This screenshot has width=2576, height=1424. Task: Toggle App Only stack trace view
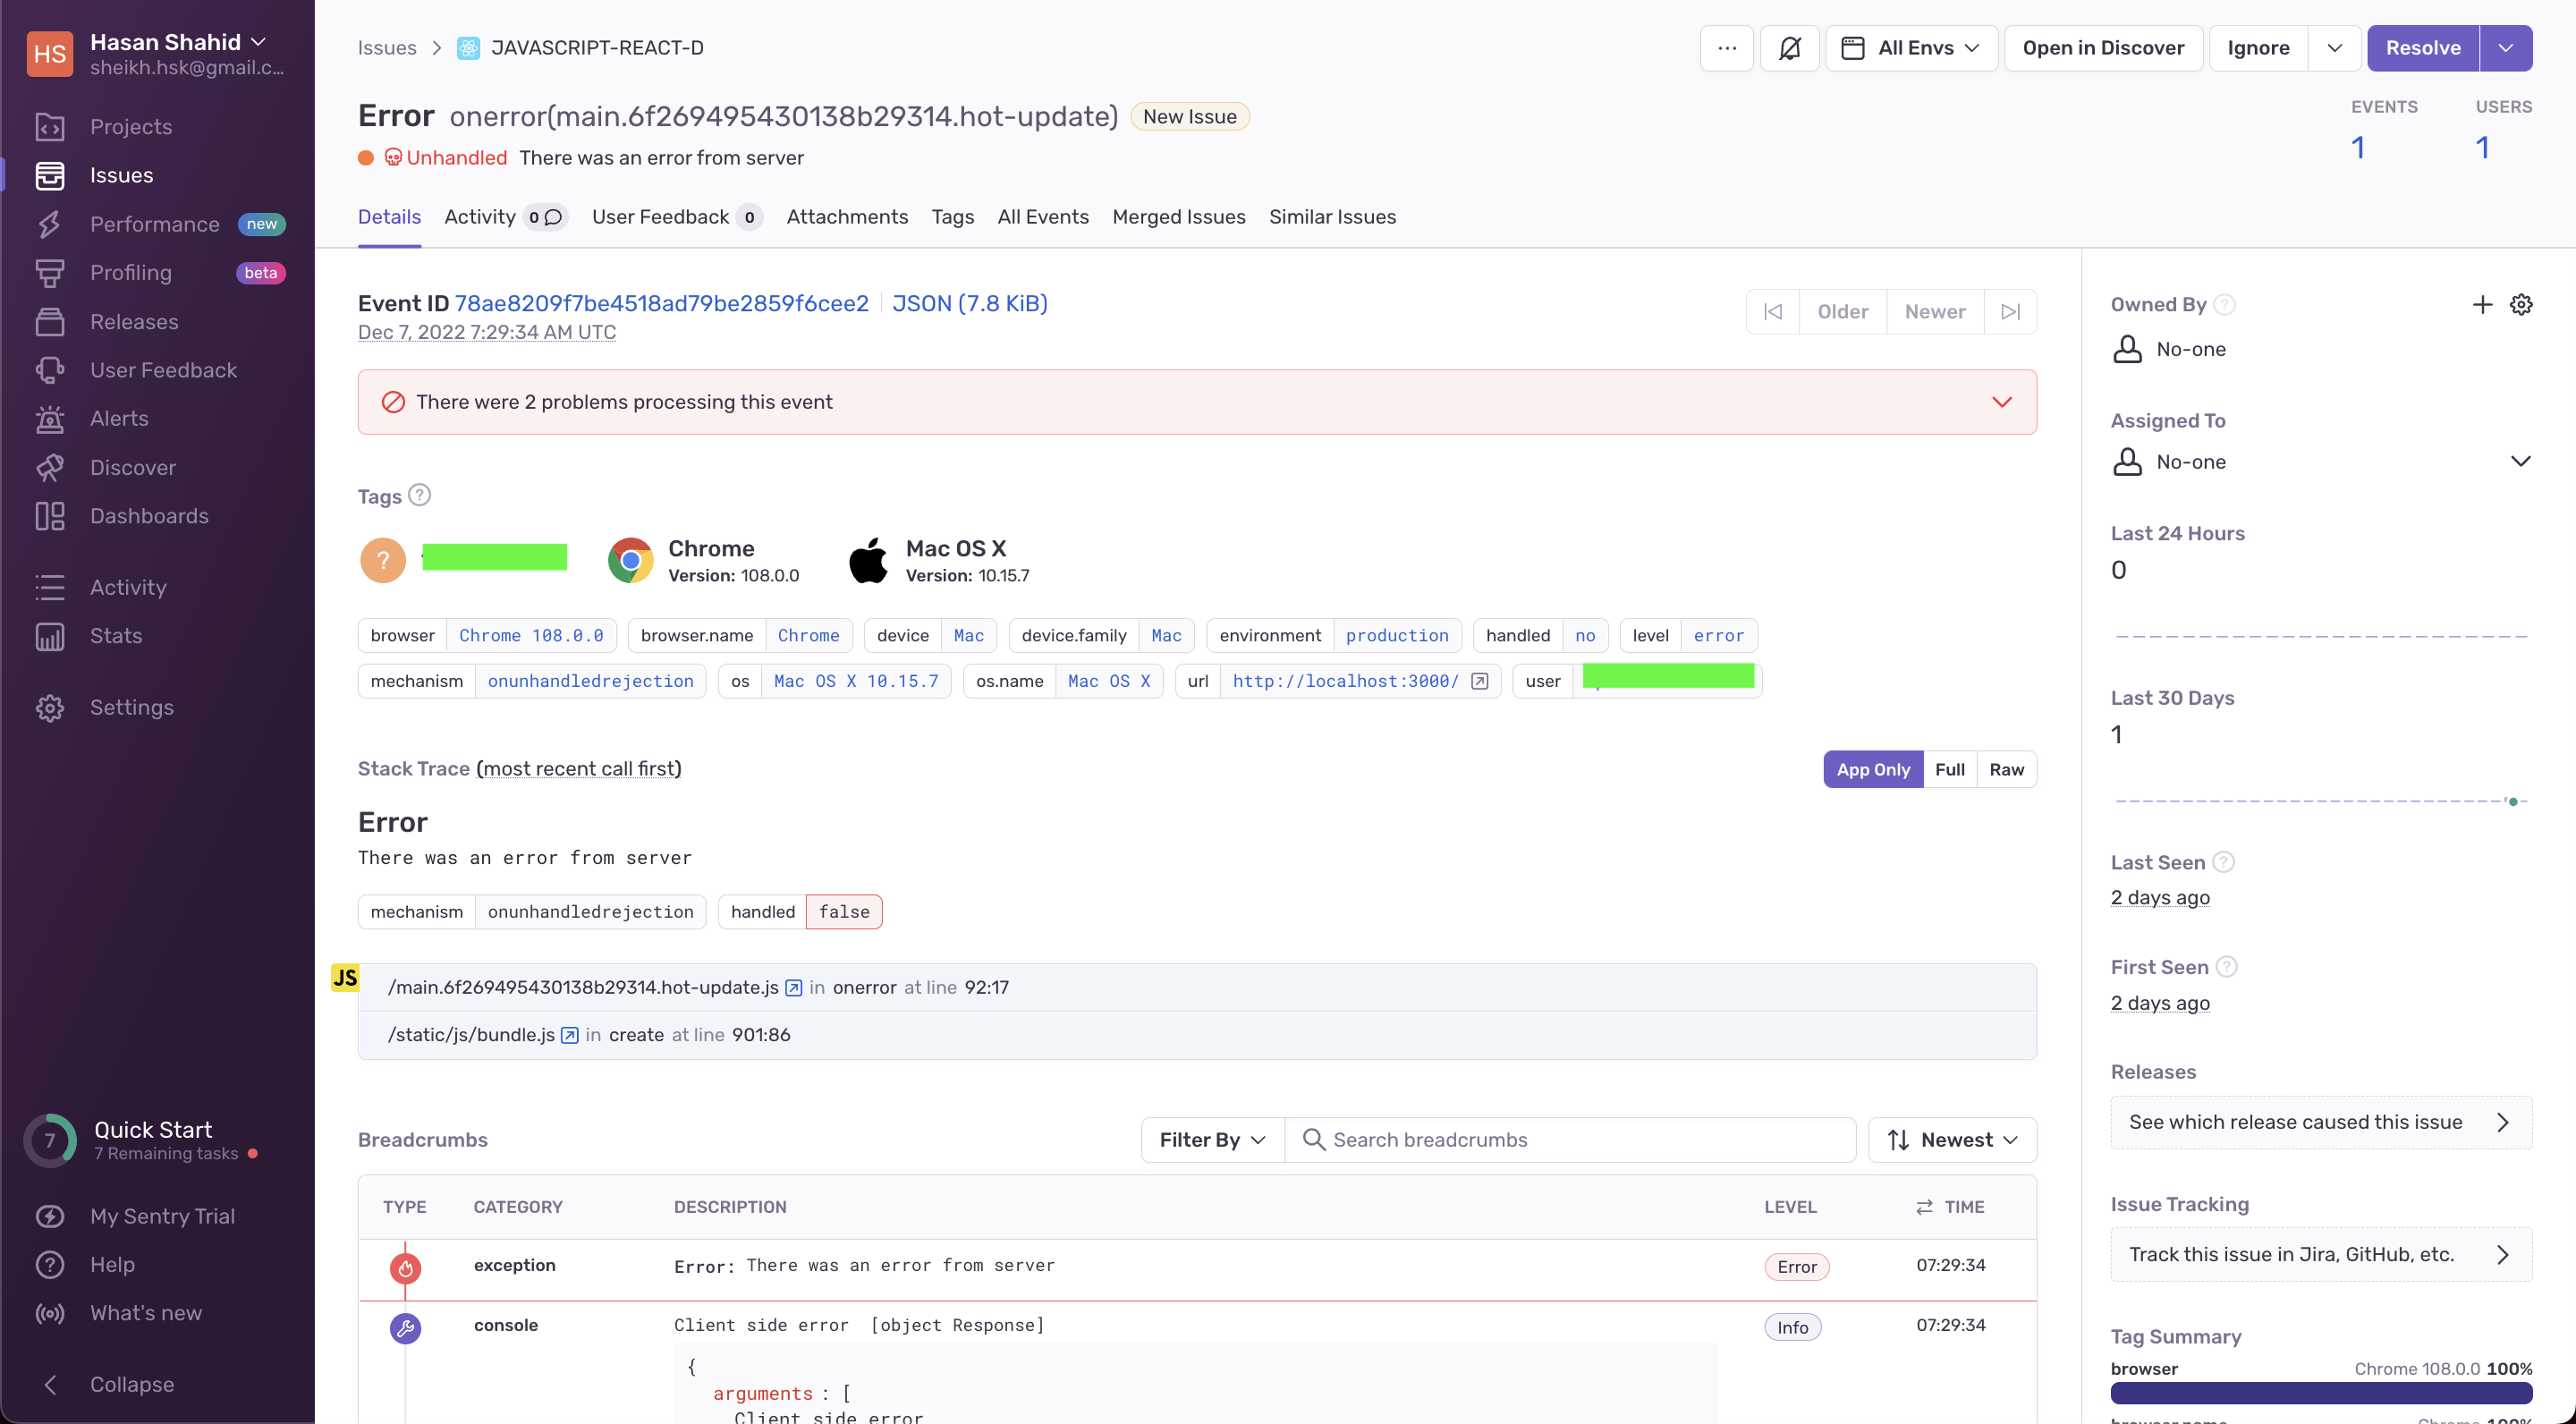(x=1873, y=768)
